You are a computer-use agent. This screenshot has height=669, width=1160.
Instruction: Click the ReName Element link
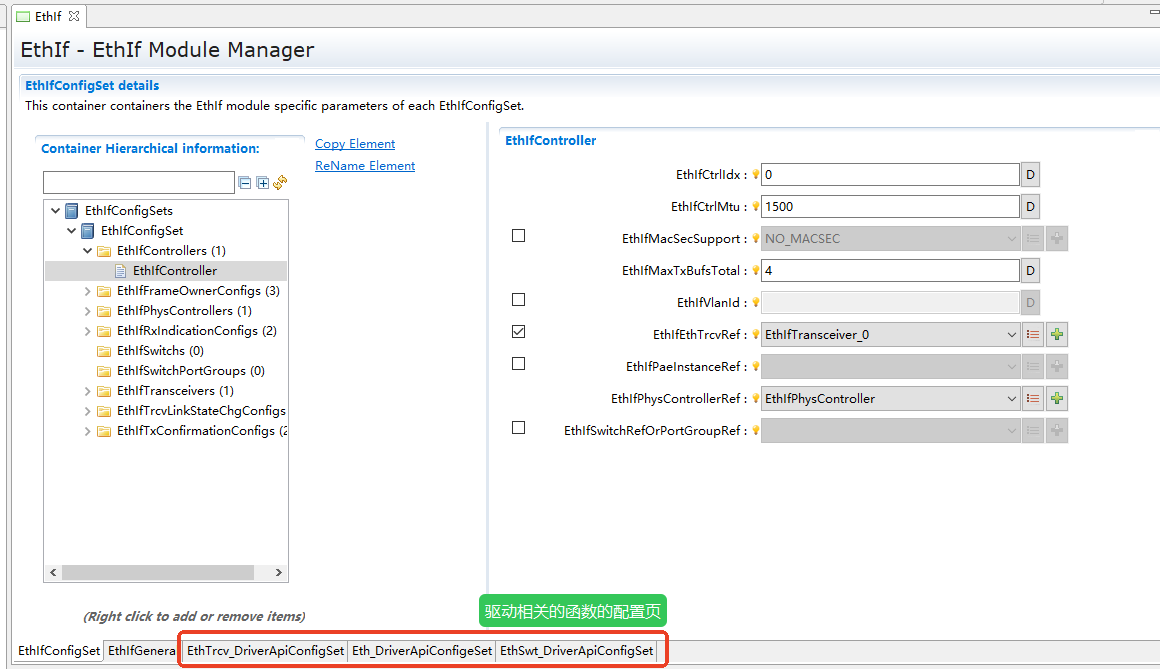[x=364, y=165]
